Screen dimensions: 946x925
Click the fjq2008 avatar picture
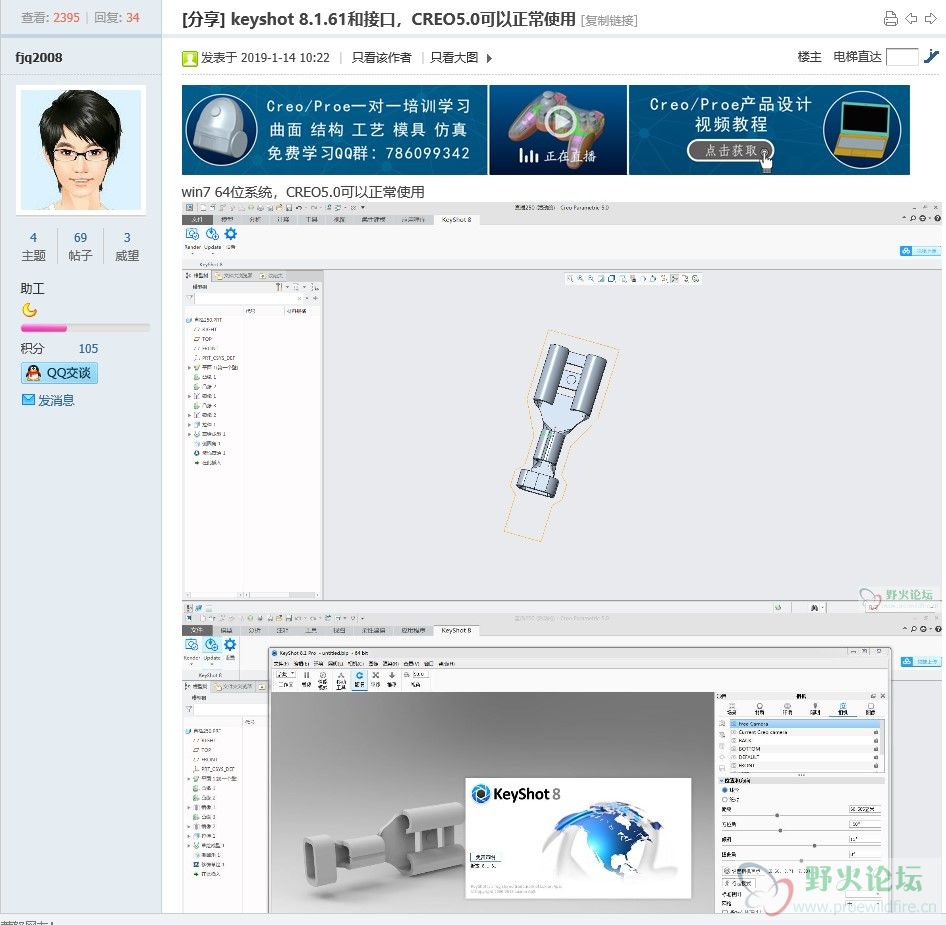(x=81, y=150)
